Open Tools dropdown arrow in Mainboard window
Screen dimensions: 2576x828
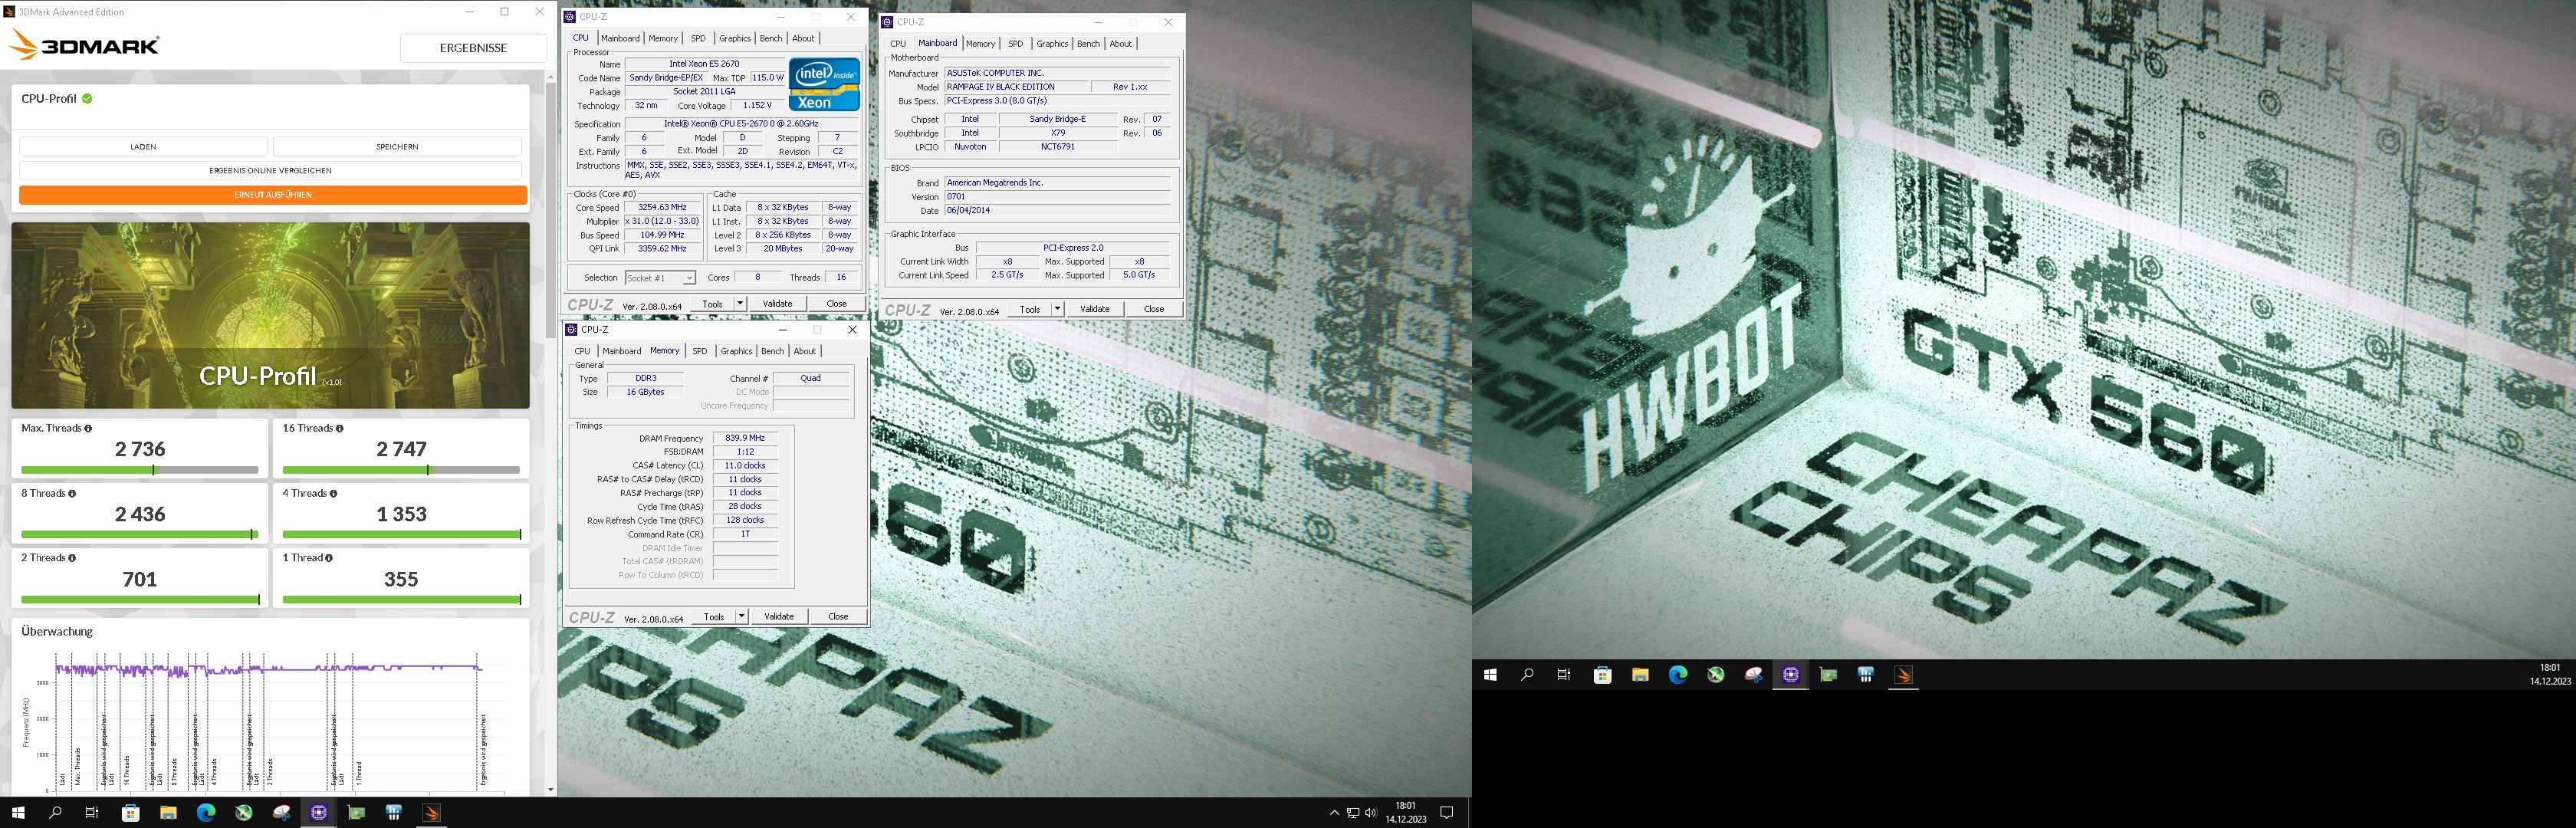click(1057, 309)
